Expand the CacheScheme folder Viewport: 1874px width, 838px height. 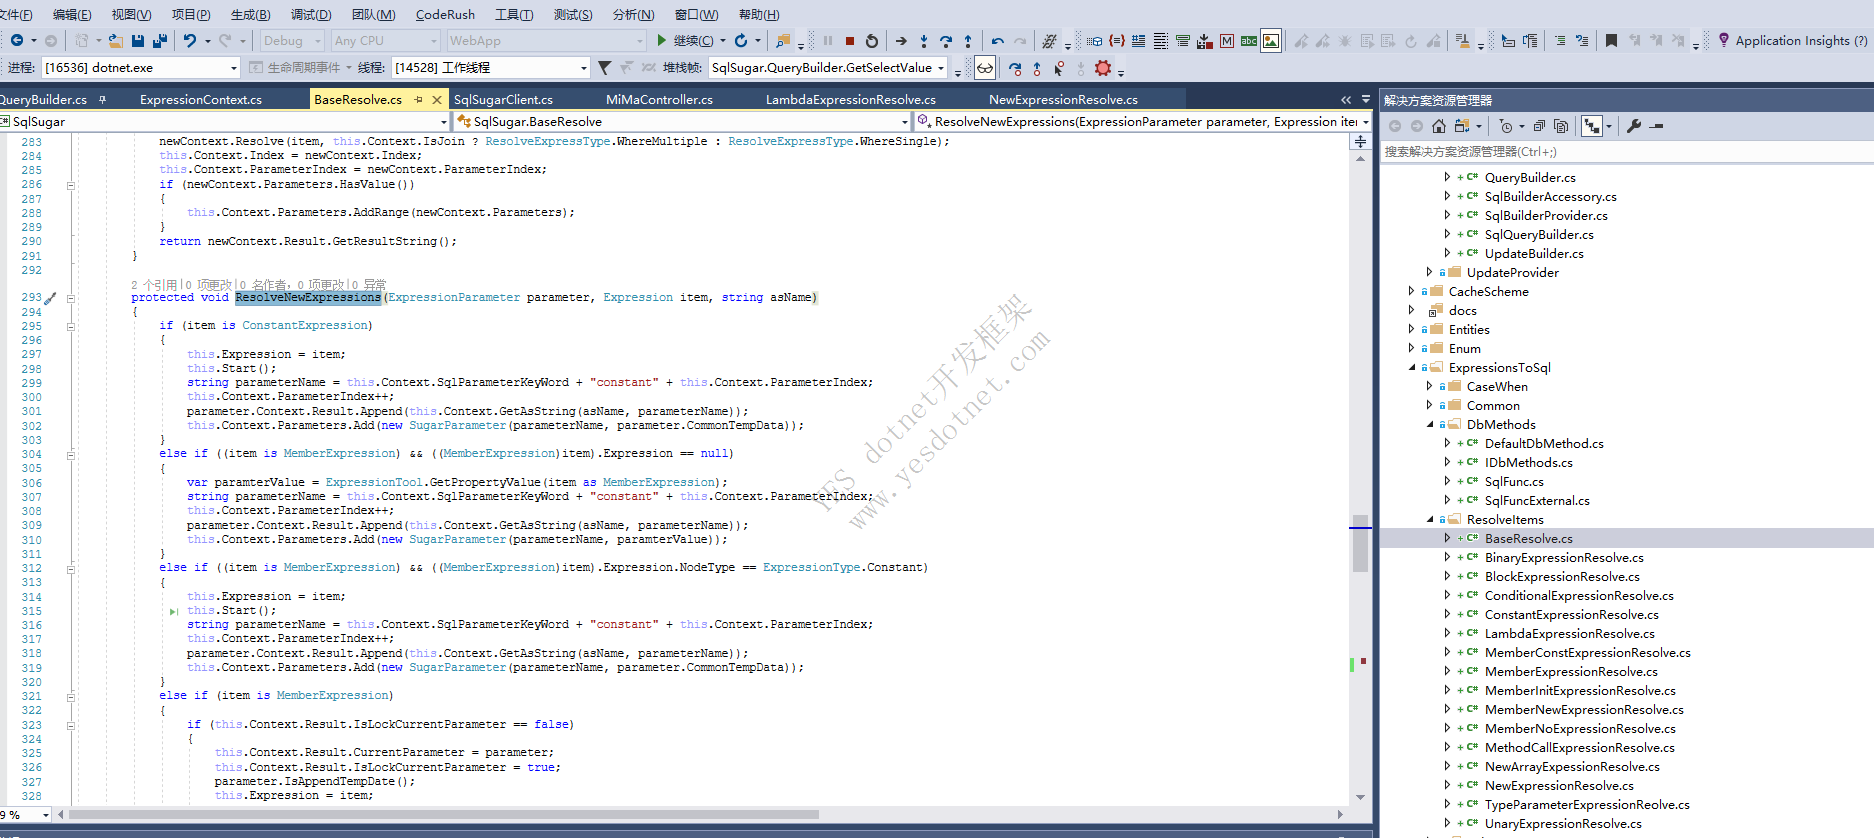[1411, 292]
